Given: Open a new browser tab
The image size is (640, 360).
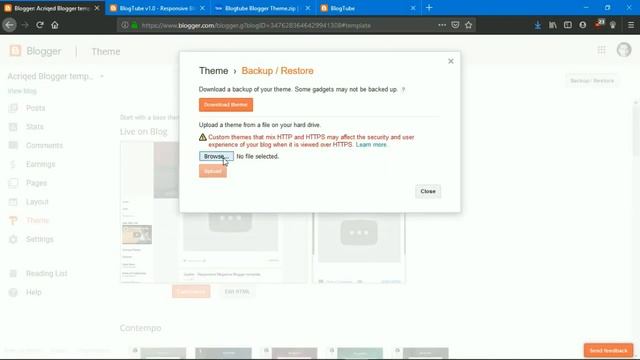Looking at the screenshot, I should tap(429, 8).
